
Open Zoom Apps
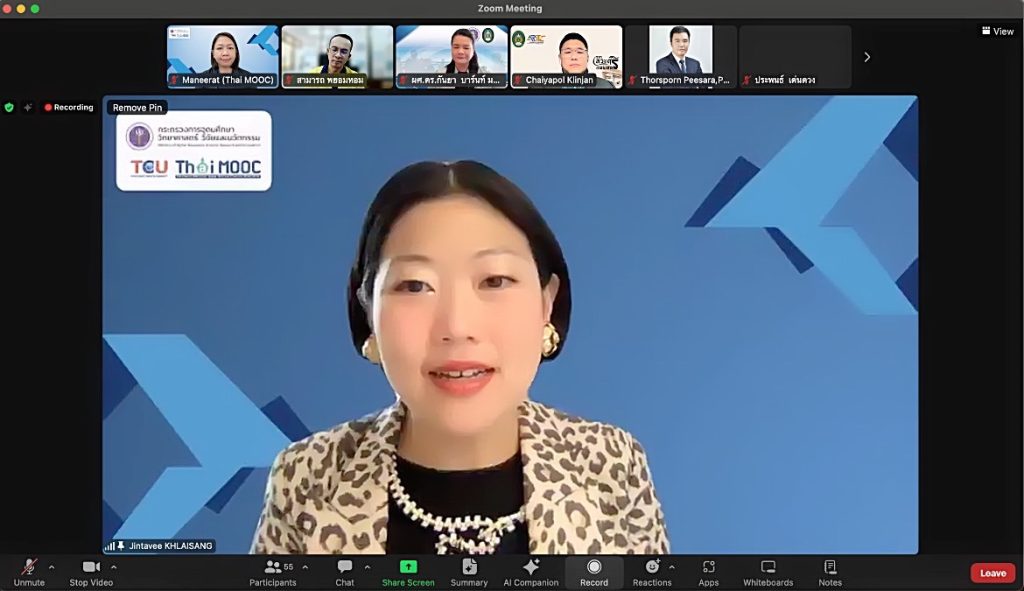(x=709, y=573)
